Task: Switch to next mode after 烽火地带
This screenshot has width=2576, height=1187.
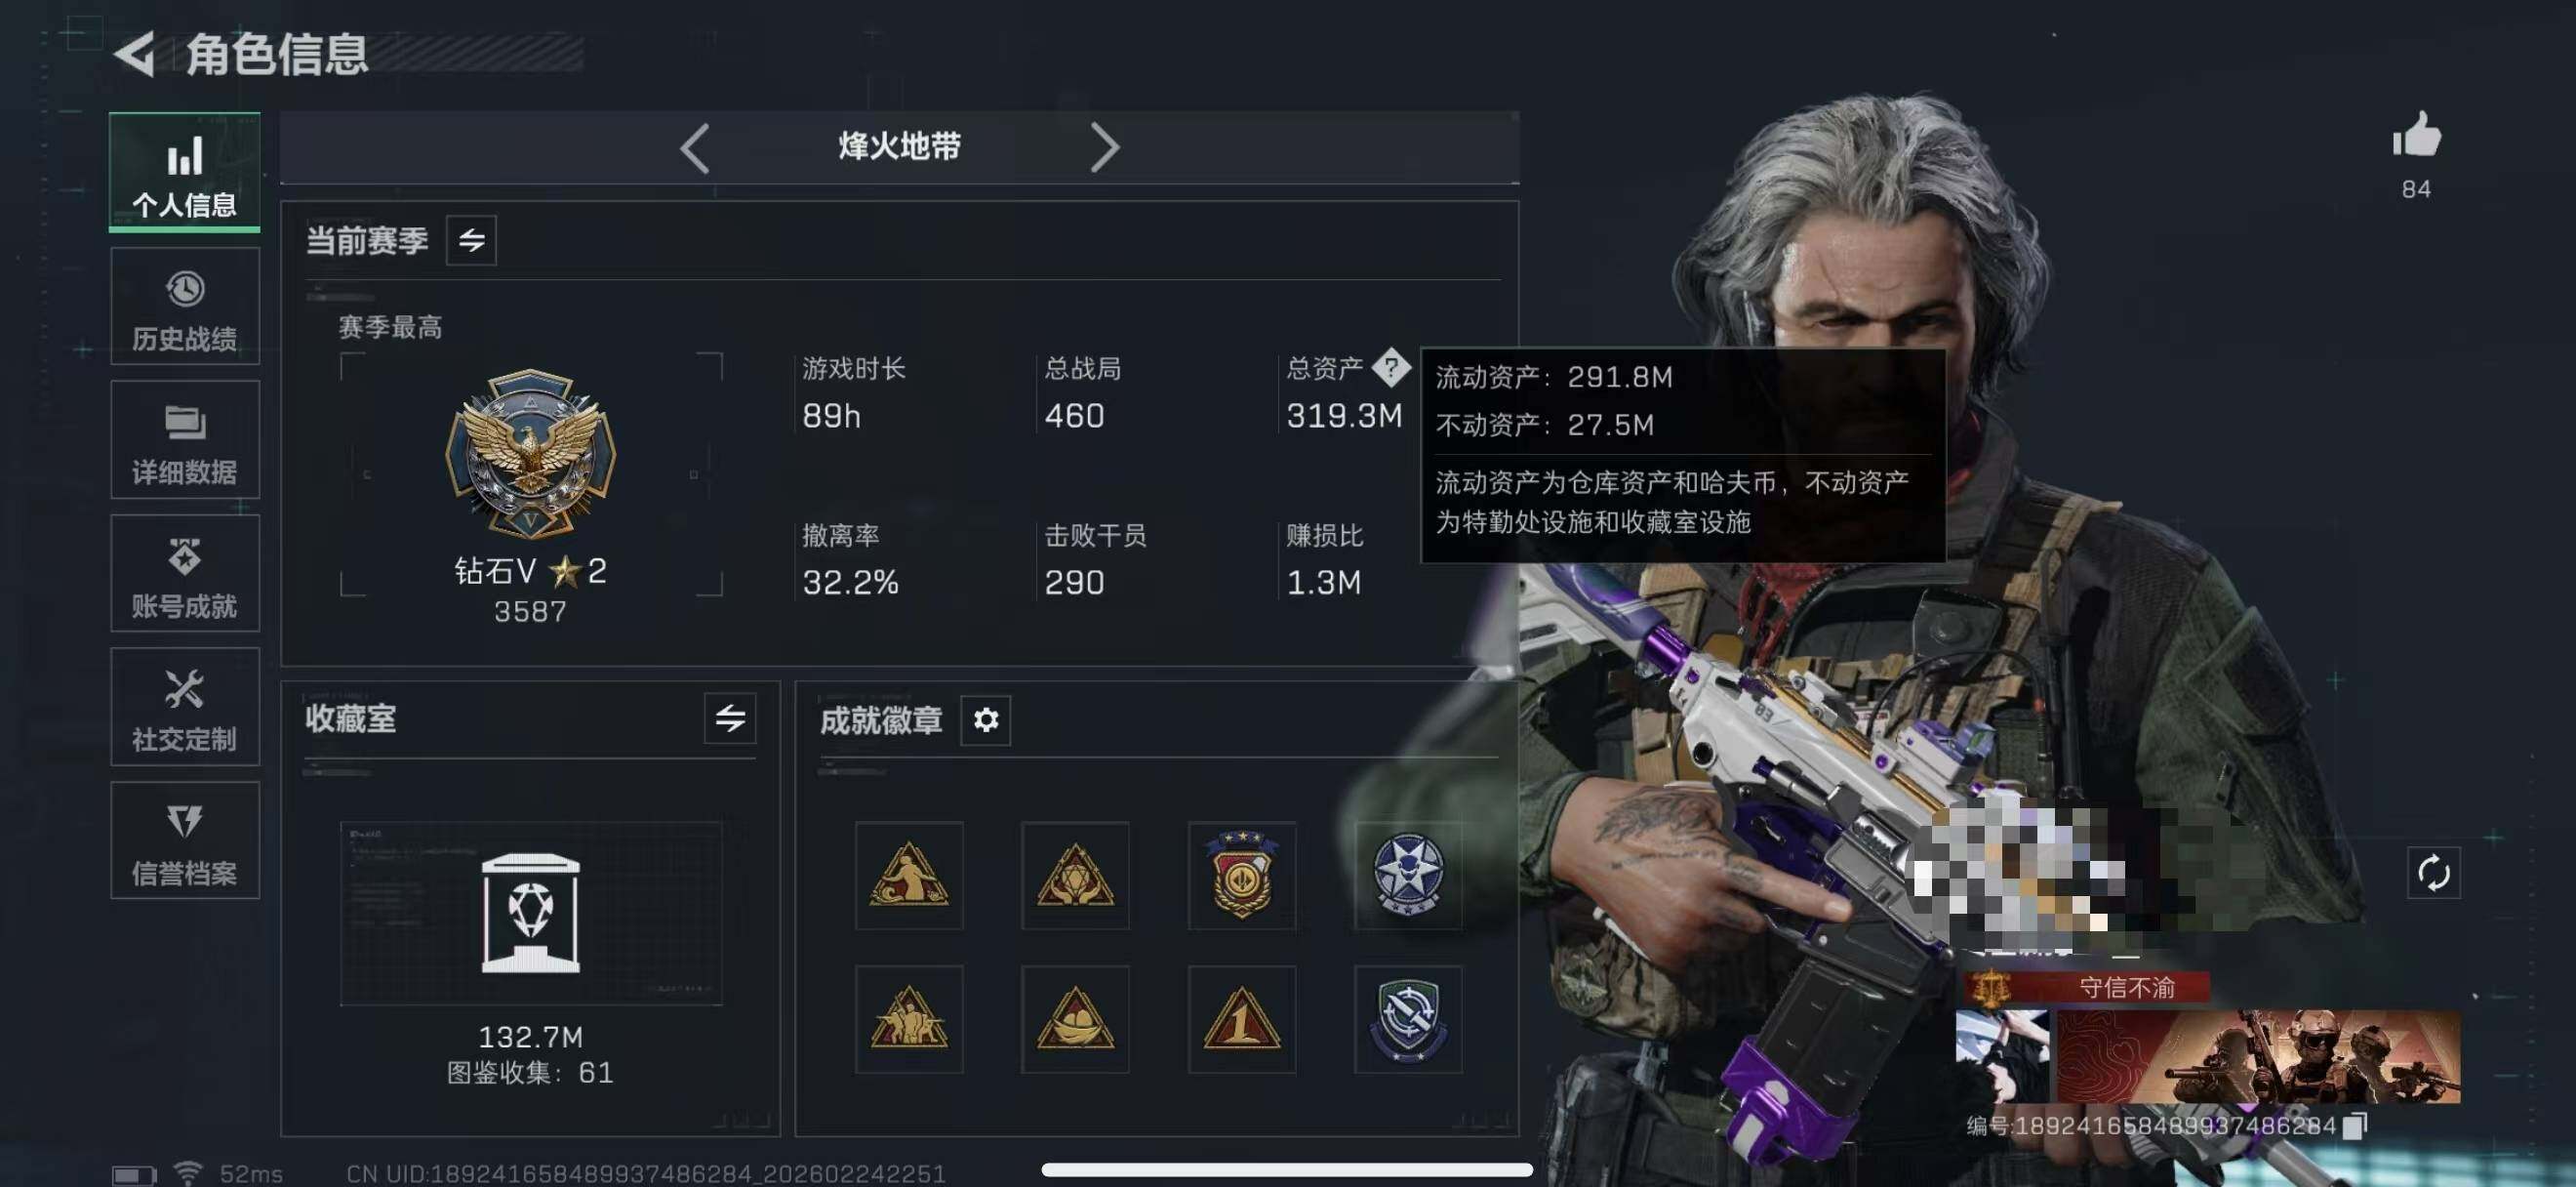Action: (1104, 148)
